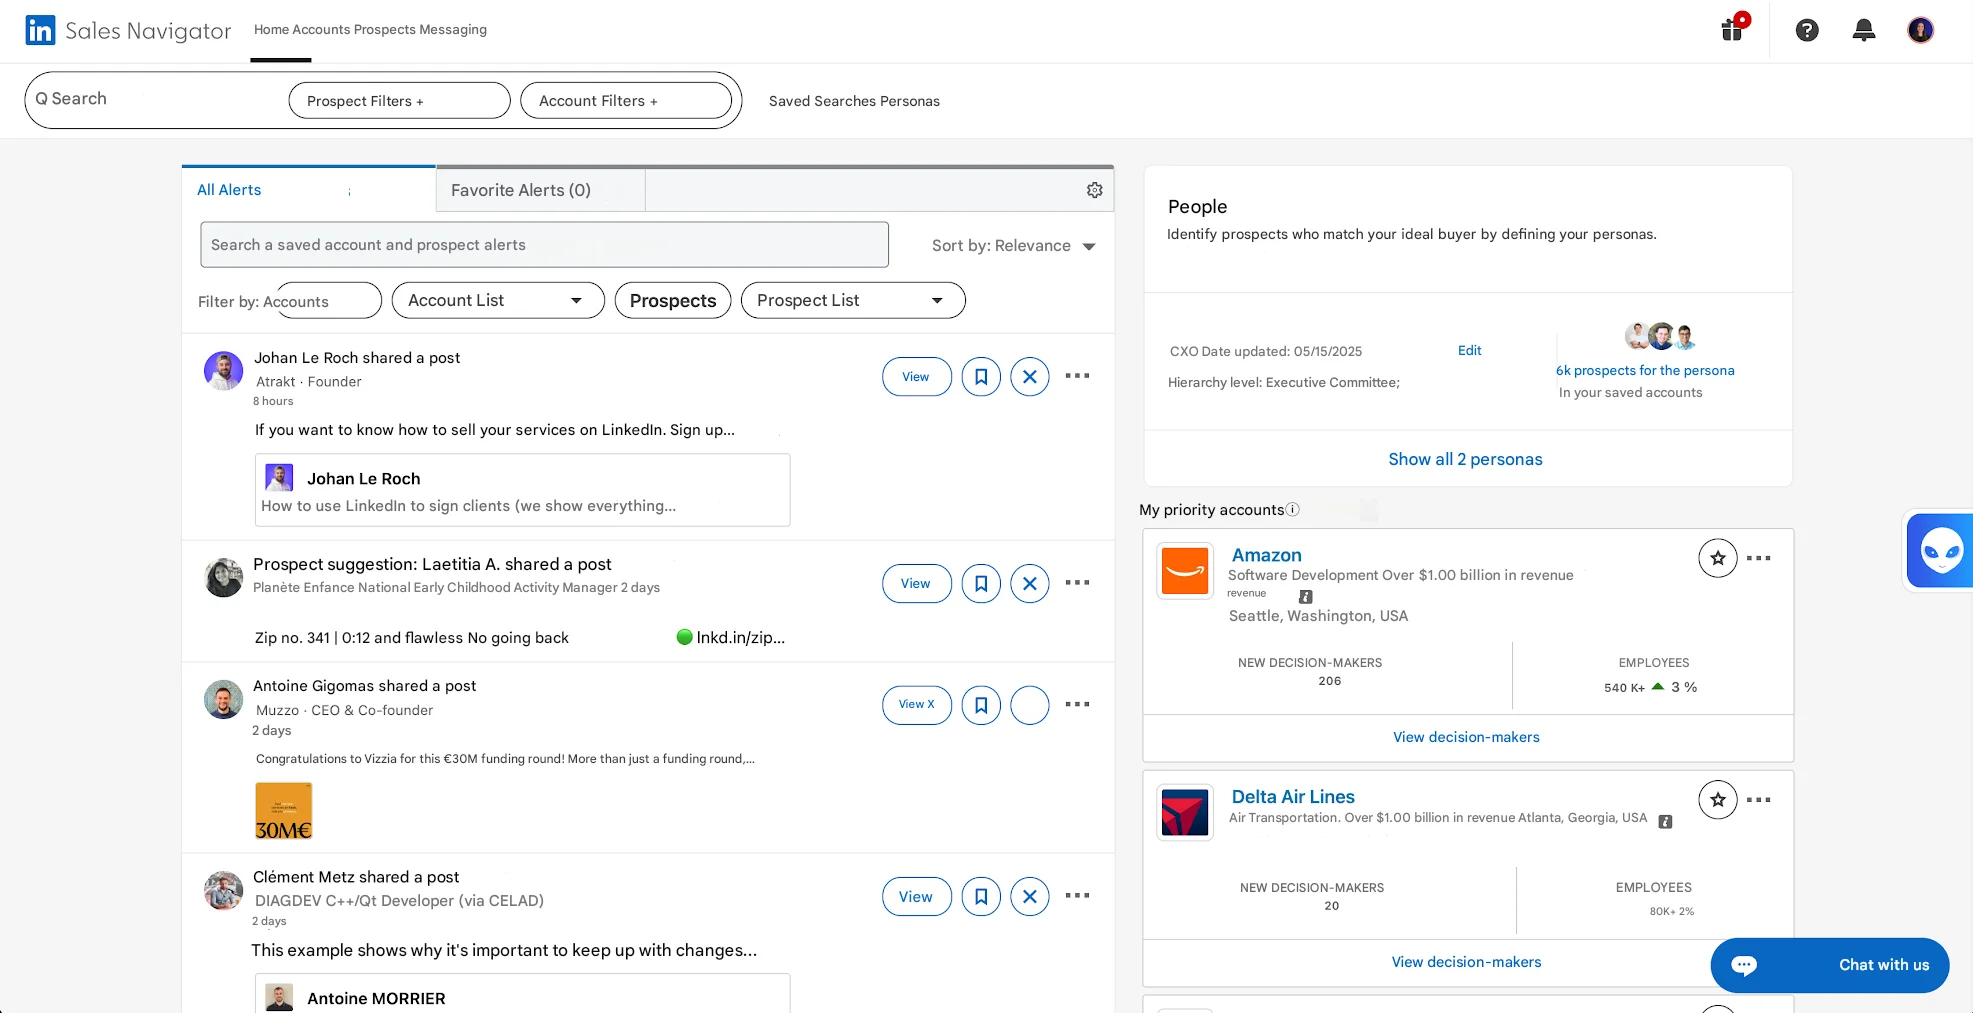The height and width of the screenshot is (1013, 1973).
Task: Bookmark the Laetitia A. prospect suggestion
Action: pos(981,584)
